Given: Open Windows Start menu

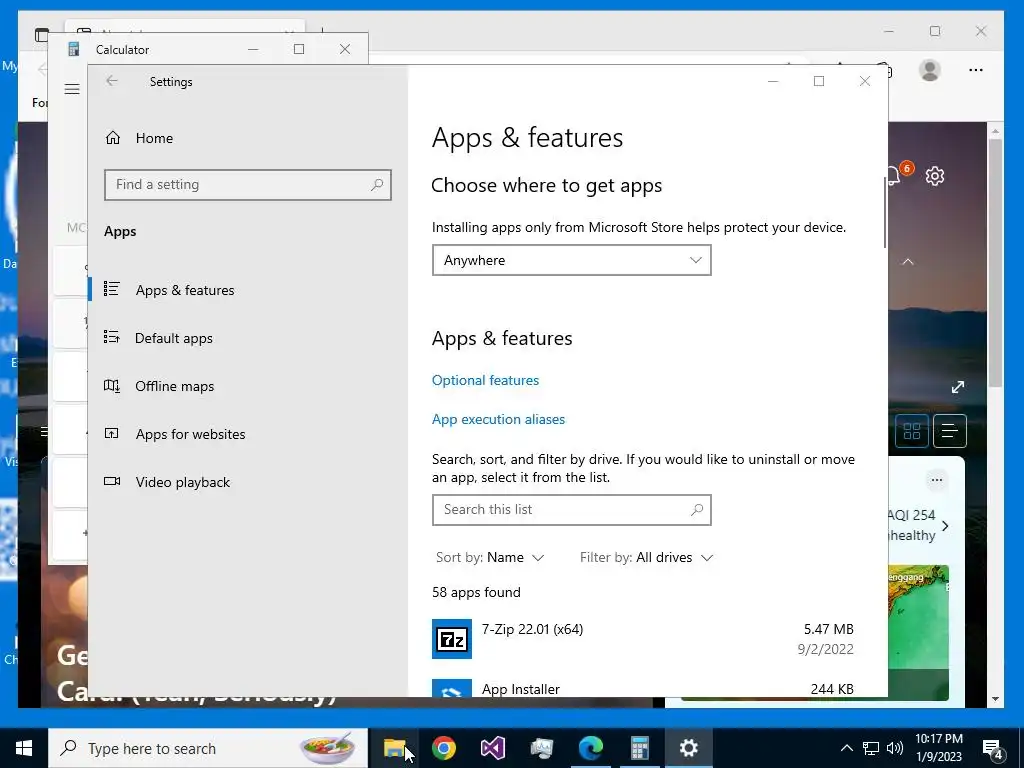Looking at the screenshot, I should click(24, 748).
